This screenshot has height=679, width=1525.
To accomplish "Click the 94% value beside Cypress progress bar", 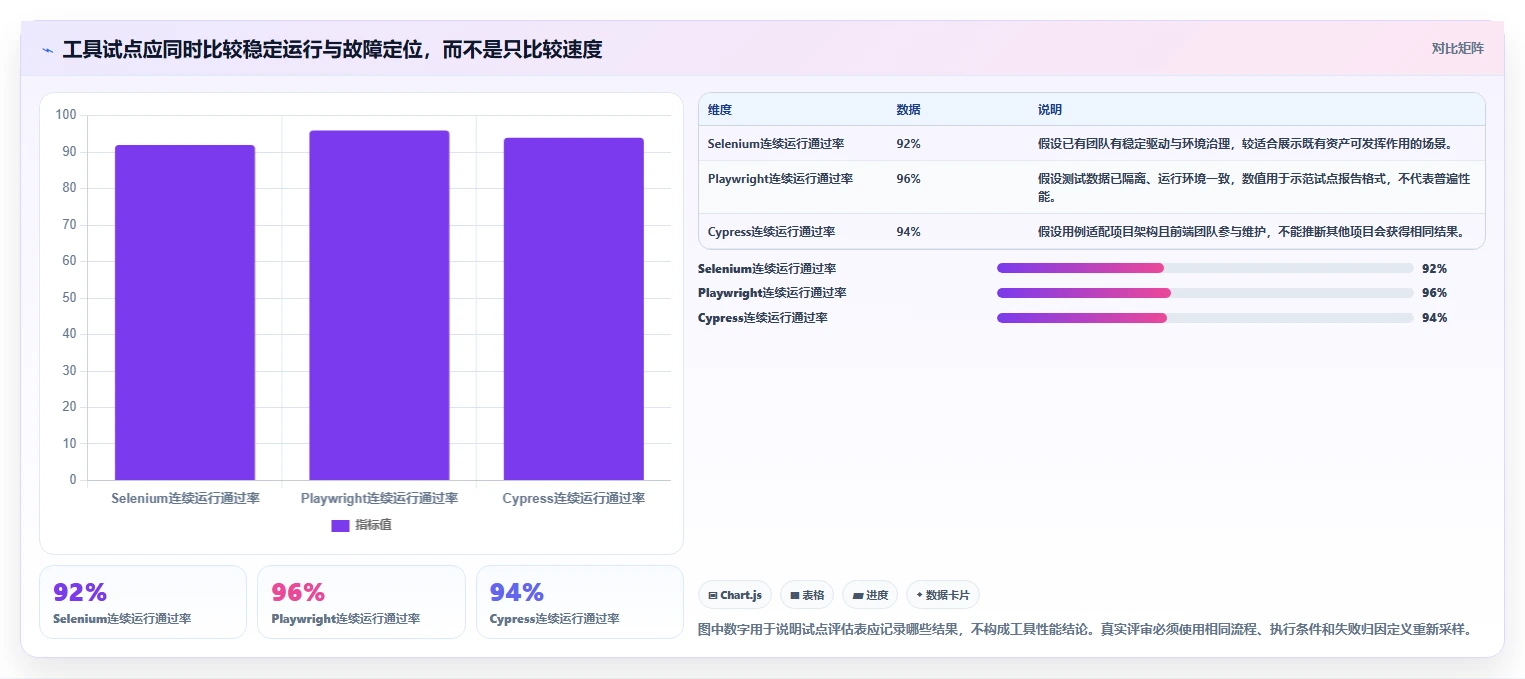I will tap(1434, 318).
